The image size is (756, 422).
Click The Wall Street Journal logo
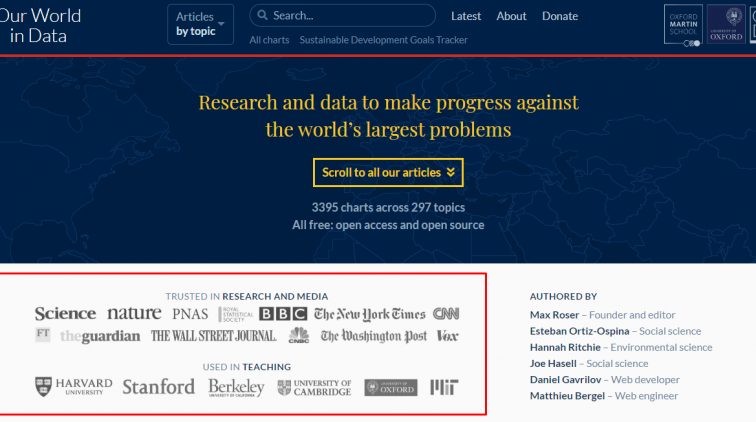pos(214,336)
